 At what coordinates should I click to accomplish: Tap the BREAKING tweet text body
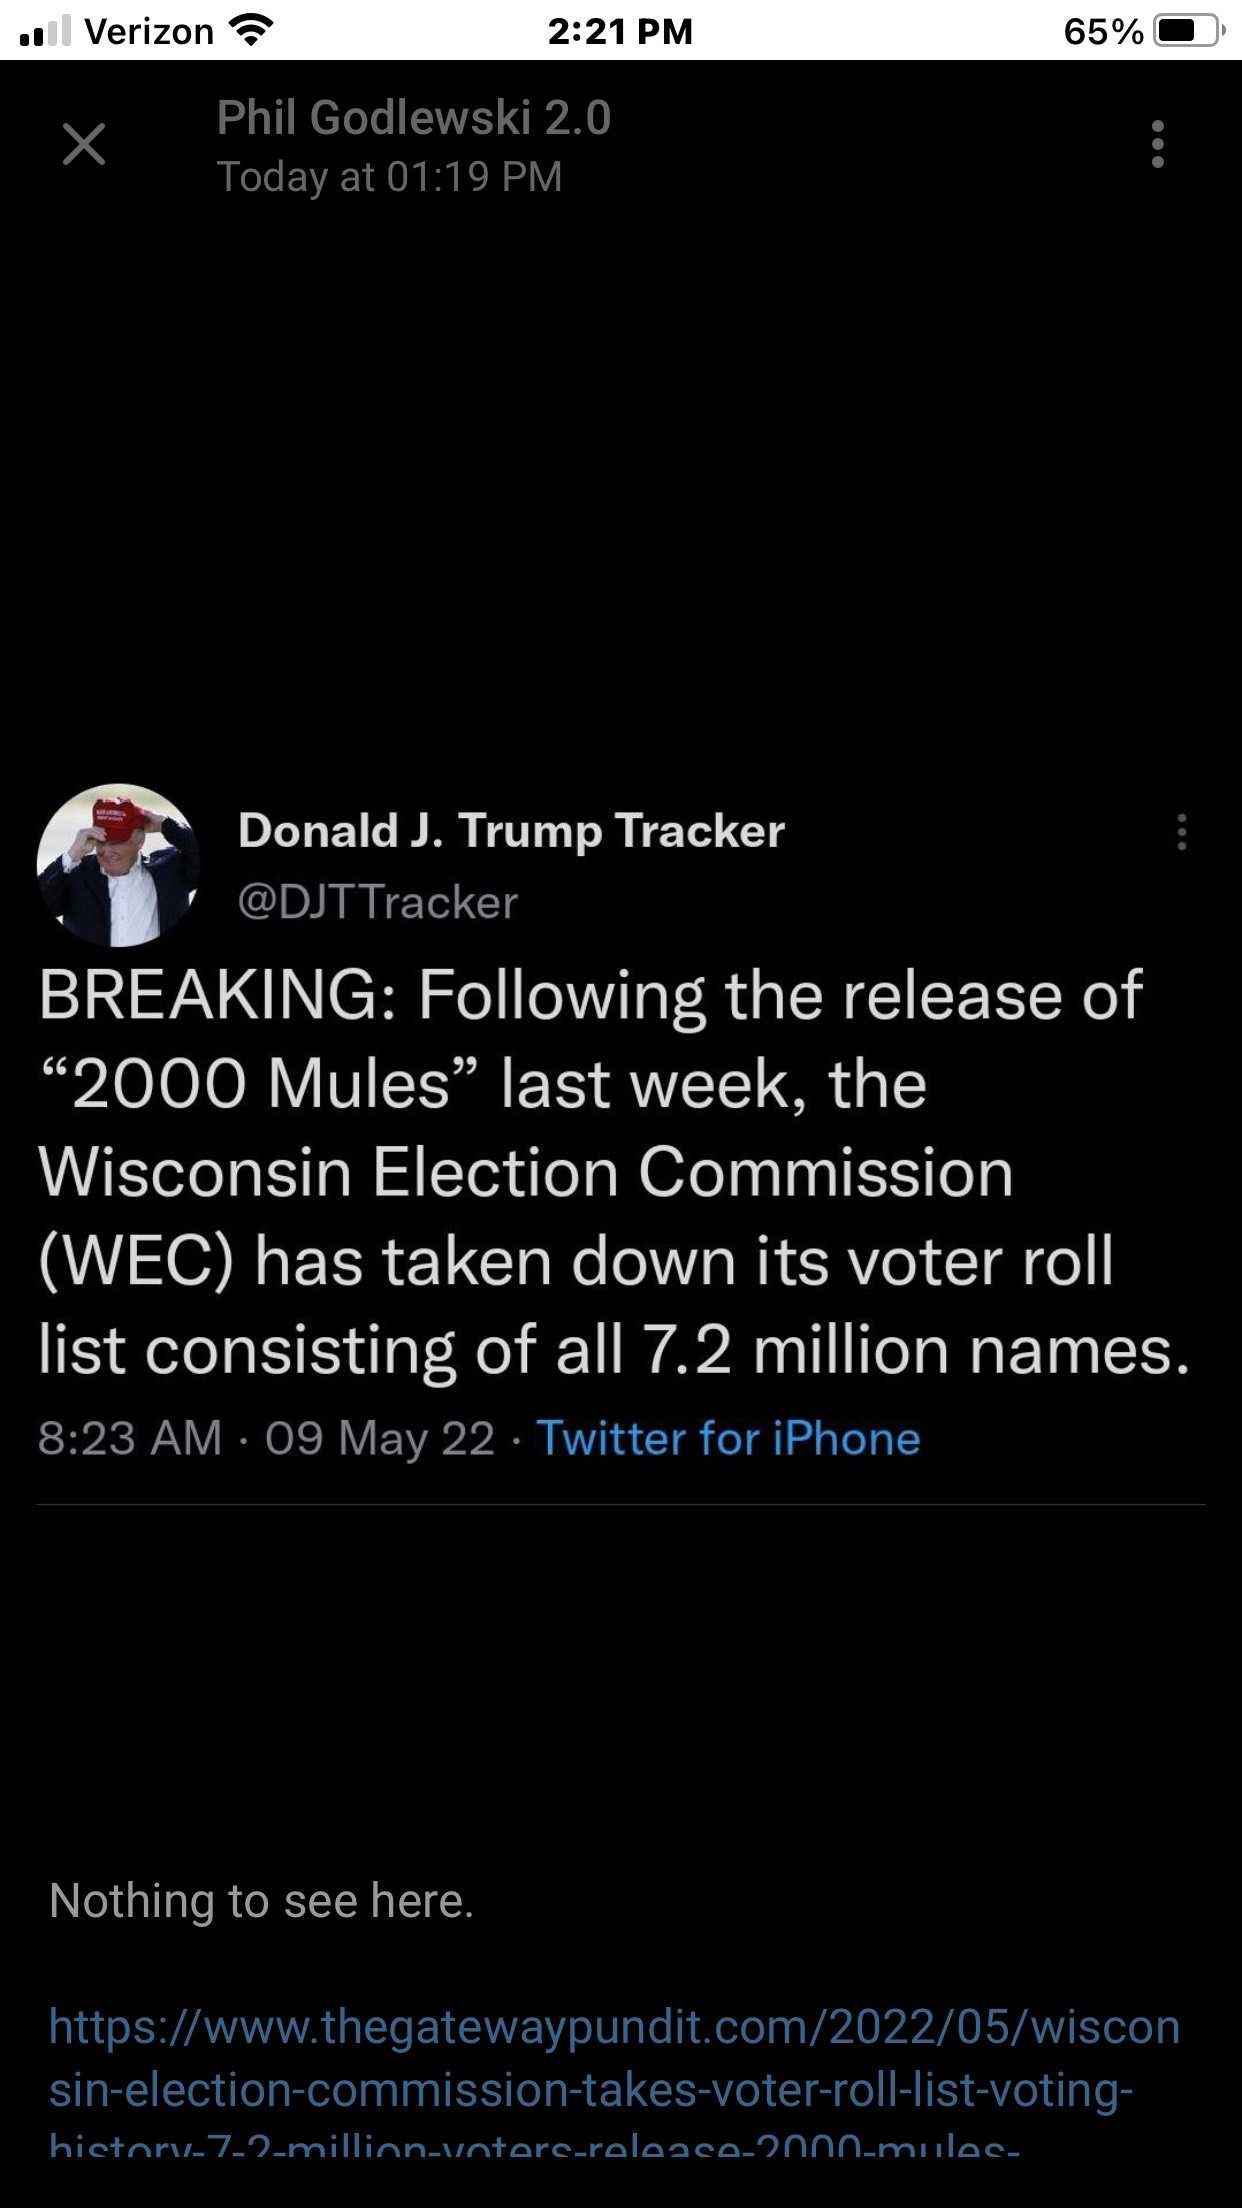click(x=614, y=1172)
